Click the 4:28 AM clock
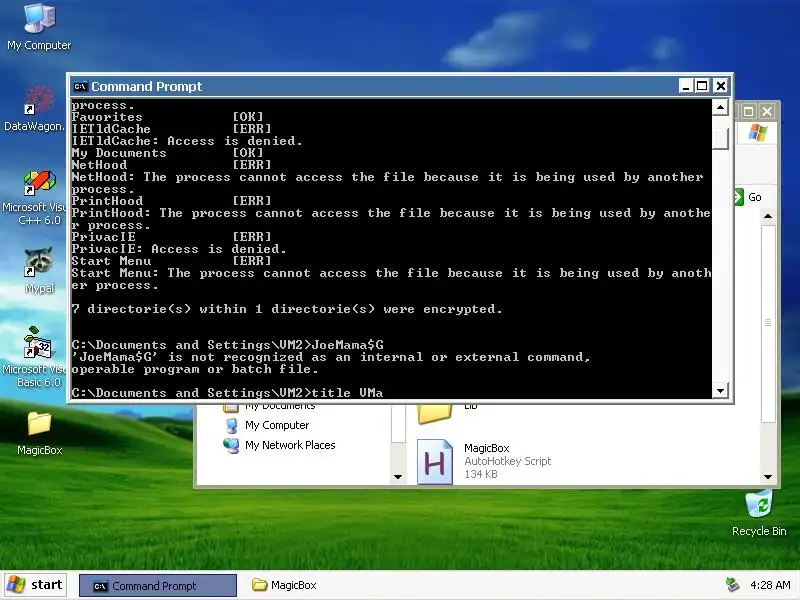This screenshot has height=600, width=800. [770, 585]
